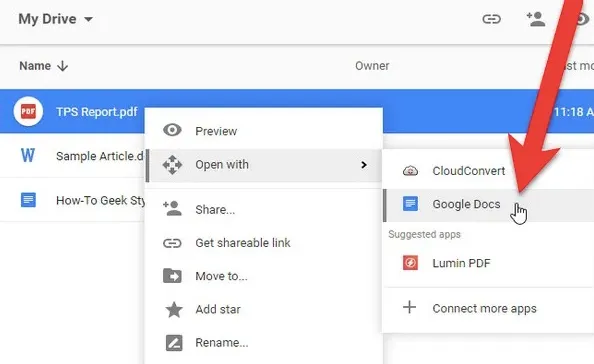Click the red Lumin PDF icon

pos(410,263)
